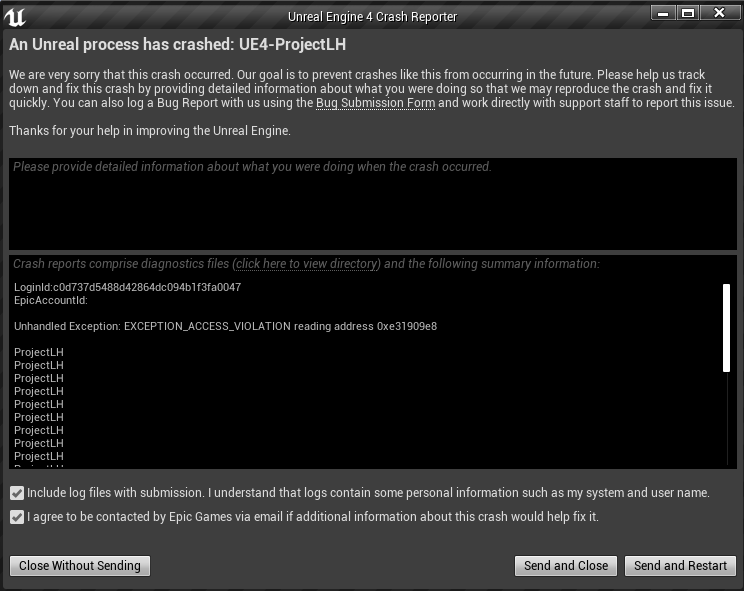Open the Bug Submission Form link
Image resolution: width=744 pixels, height=591 pixels.
coord(375,104)
